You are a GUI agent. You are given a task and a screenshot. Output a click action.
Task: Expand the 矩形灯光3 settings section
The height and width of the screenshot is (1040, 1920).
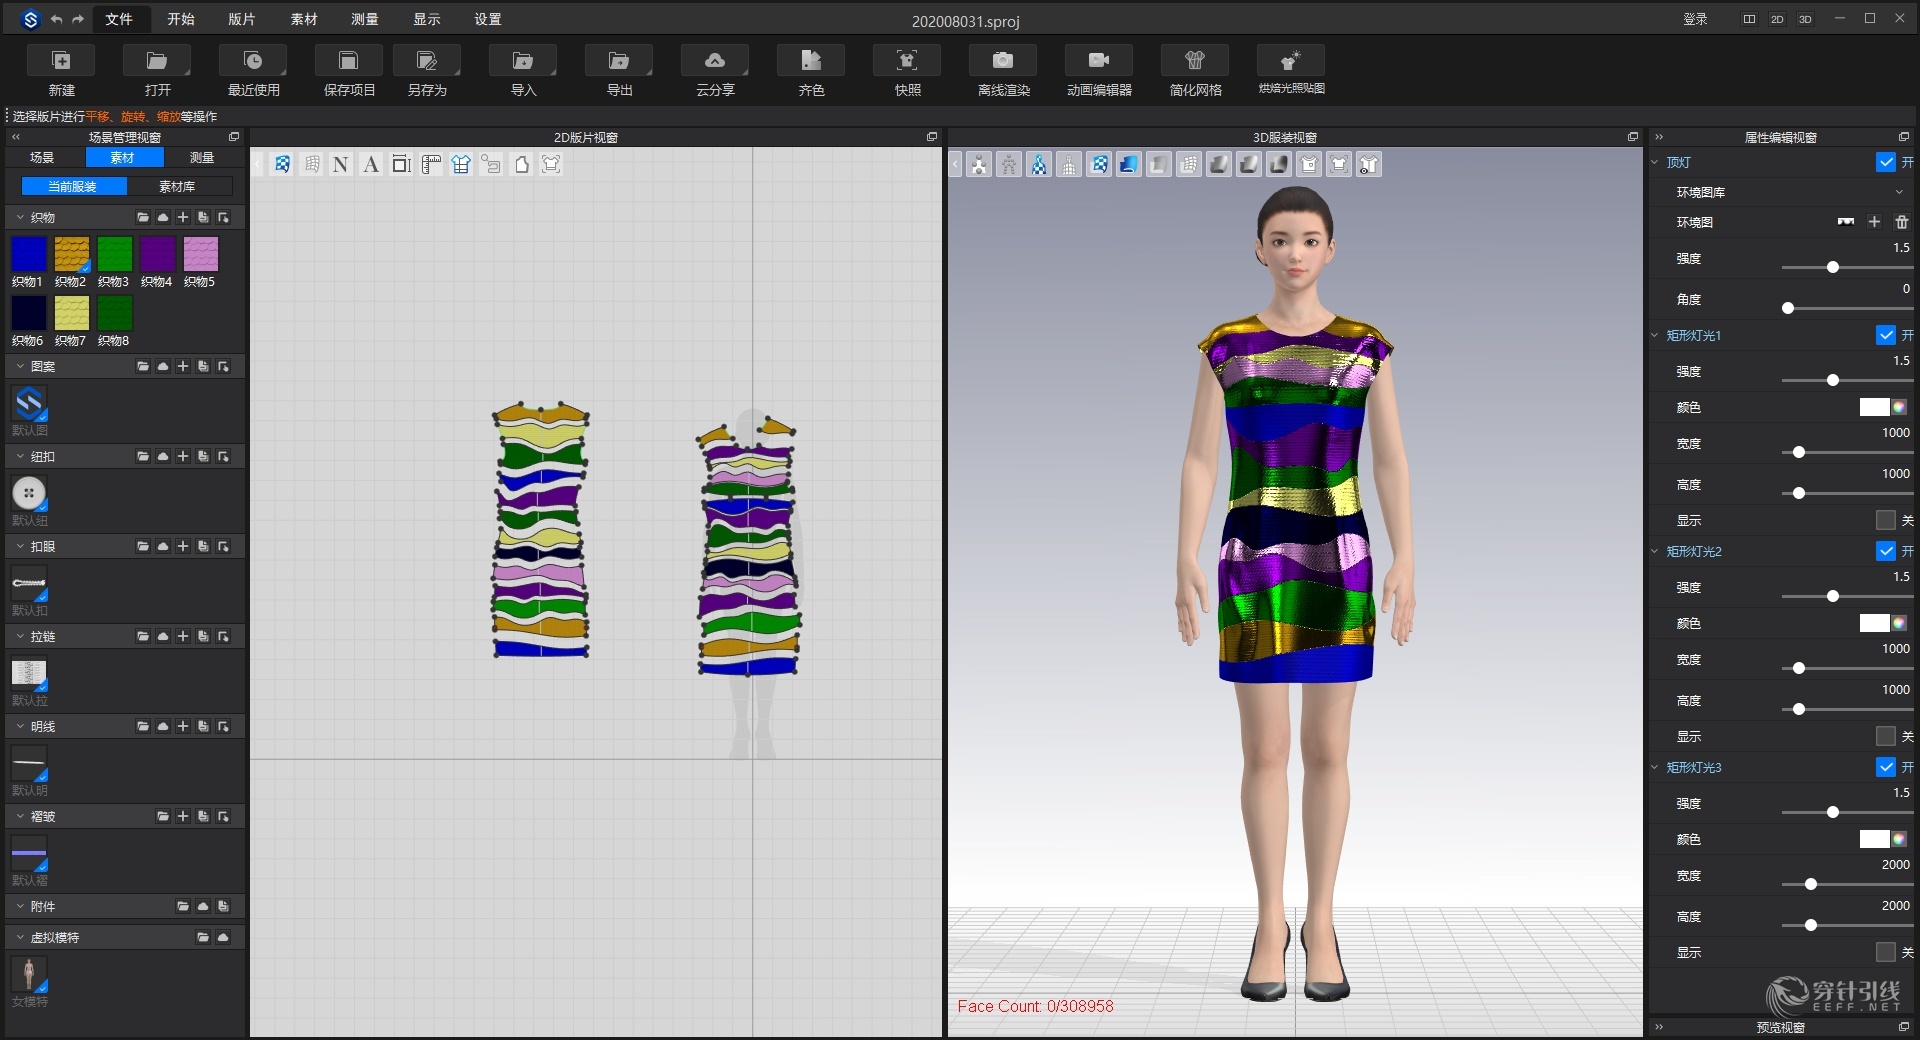pyautogui.click(x=1655, y=768)
